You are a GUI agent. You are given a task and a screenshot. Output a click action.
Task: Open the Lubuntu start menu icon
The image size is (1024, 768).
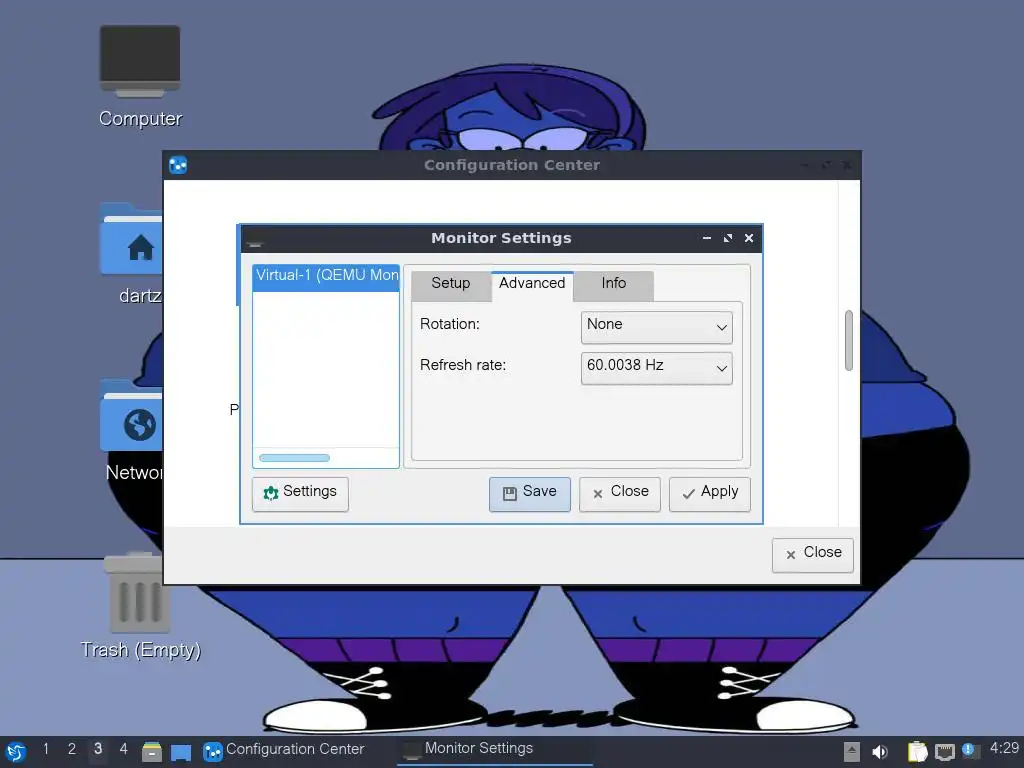coord(16,752)
